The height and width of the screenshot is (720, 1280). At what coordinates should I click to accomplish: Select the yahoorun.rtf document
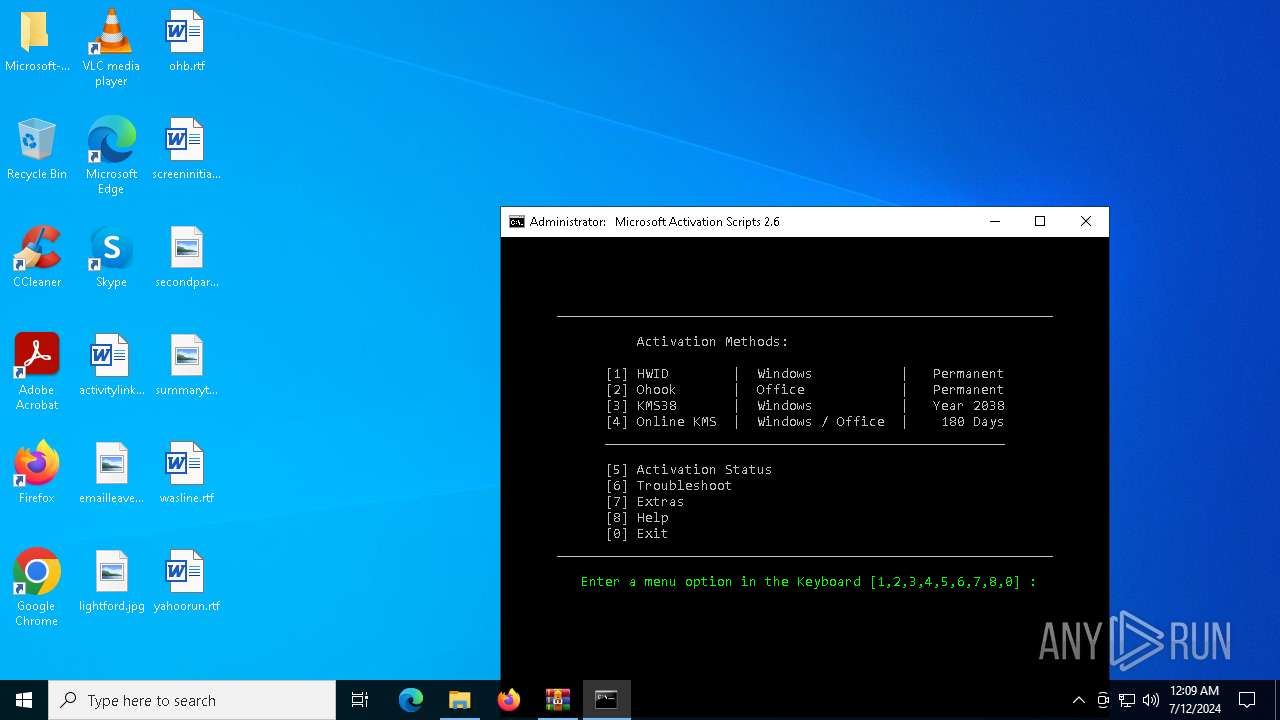[x=186, y=581]
